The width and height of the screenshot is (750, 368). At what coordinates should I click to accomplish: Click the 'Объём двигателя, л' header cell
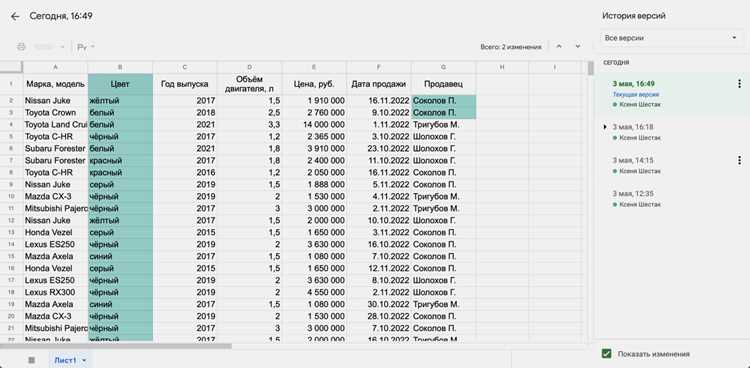coord(250,84)
